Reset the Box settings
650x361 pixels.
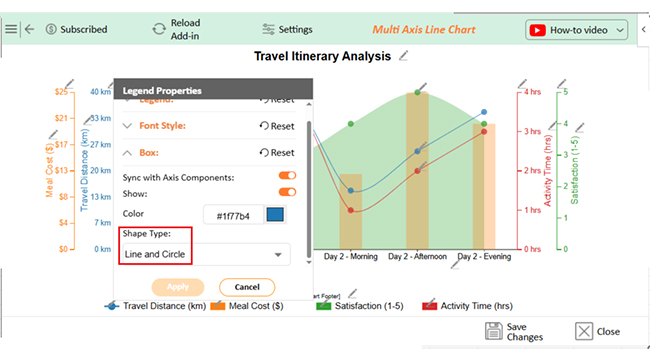277,153
